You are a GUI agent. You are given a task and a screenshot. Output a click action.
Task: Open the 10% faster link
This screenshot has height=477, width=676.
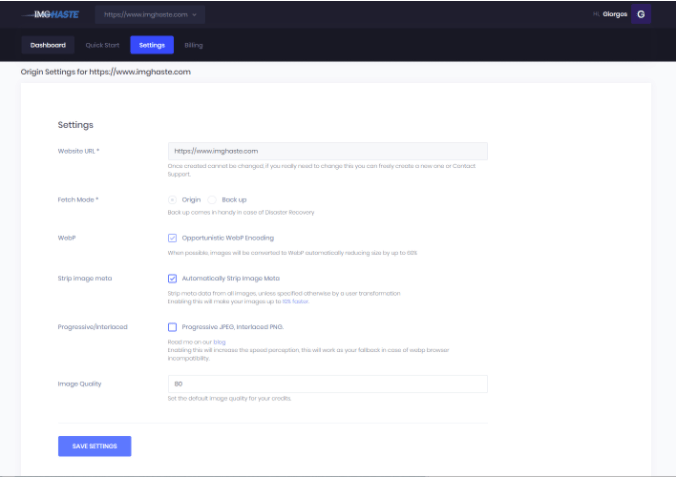pos(295,301)
